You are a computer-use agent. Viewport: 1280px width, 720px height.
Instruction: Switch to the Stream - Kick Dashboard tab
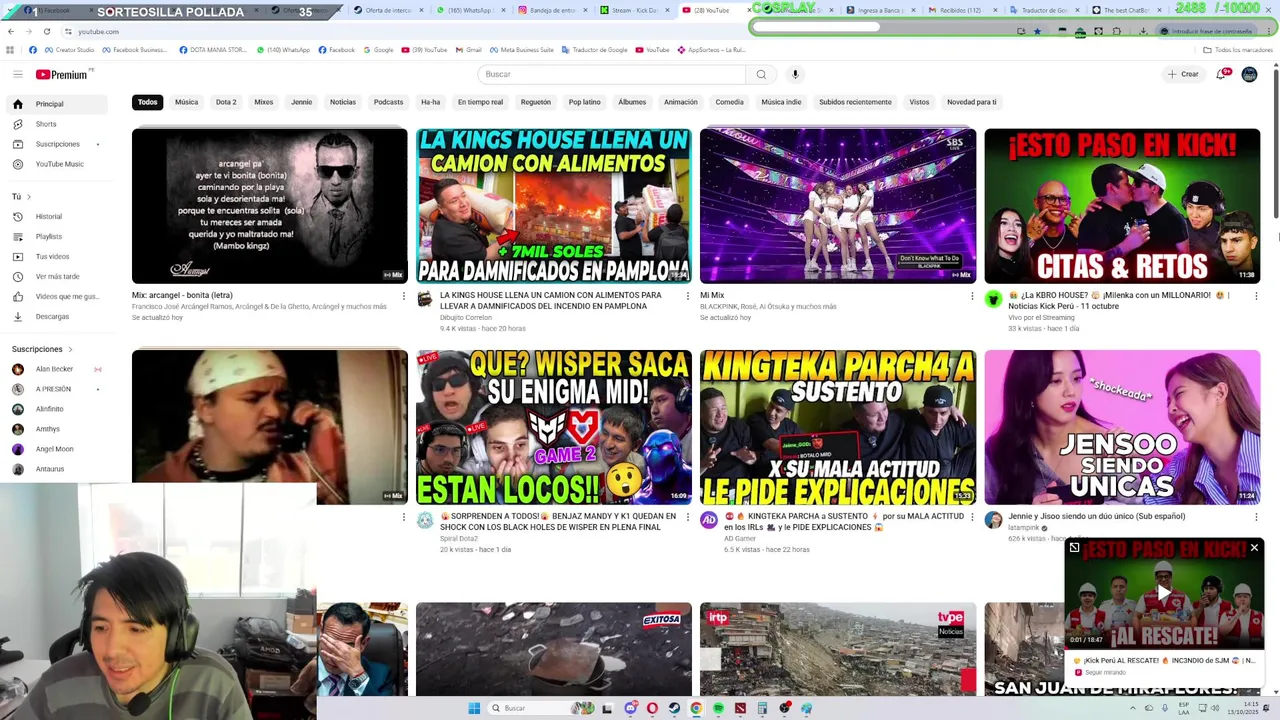(634, 10)
